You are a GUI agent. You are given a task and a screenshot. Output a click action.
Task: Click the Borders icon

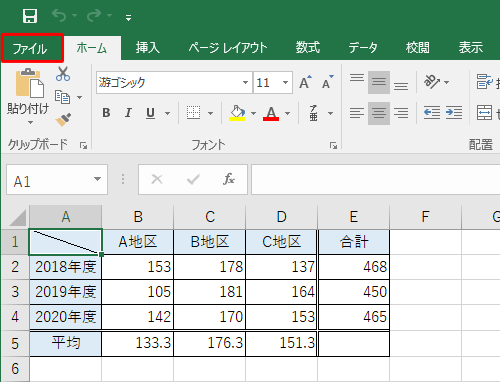pyautogui.click(x=193, y=113)
